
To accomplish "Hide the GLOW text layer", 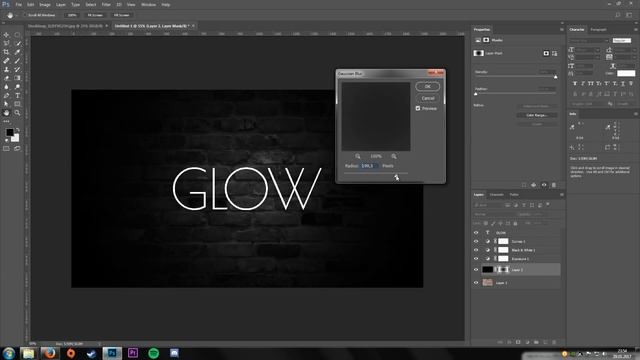I will (476, 233).
